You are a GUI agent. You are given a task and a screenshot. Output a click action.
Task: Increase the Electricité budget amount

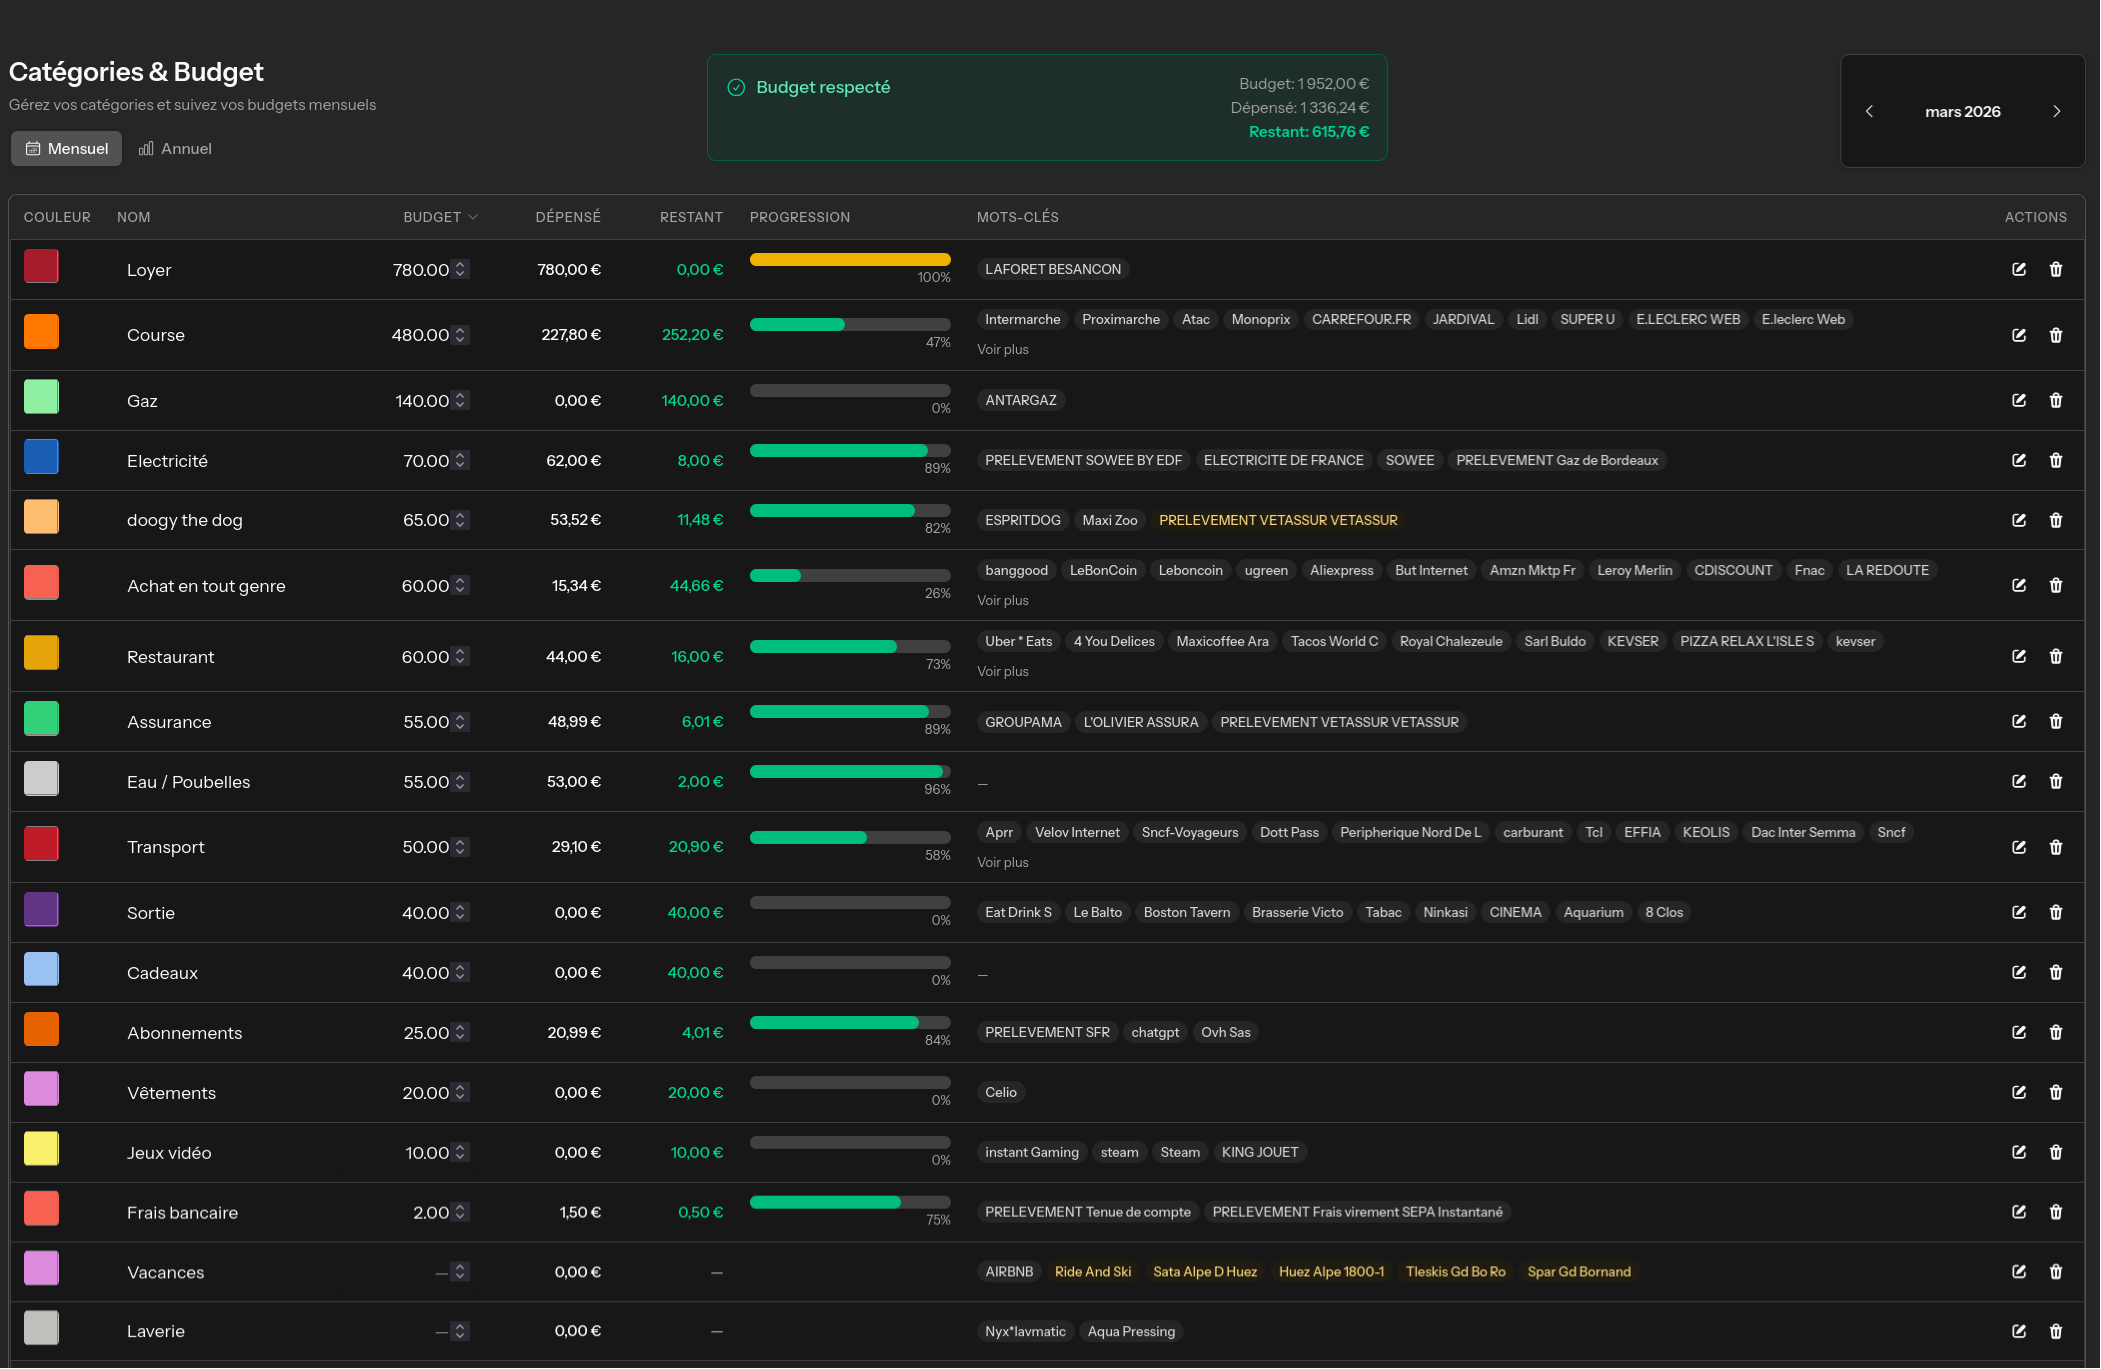click(x=461, y=456)
